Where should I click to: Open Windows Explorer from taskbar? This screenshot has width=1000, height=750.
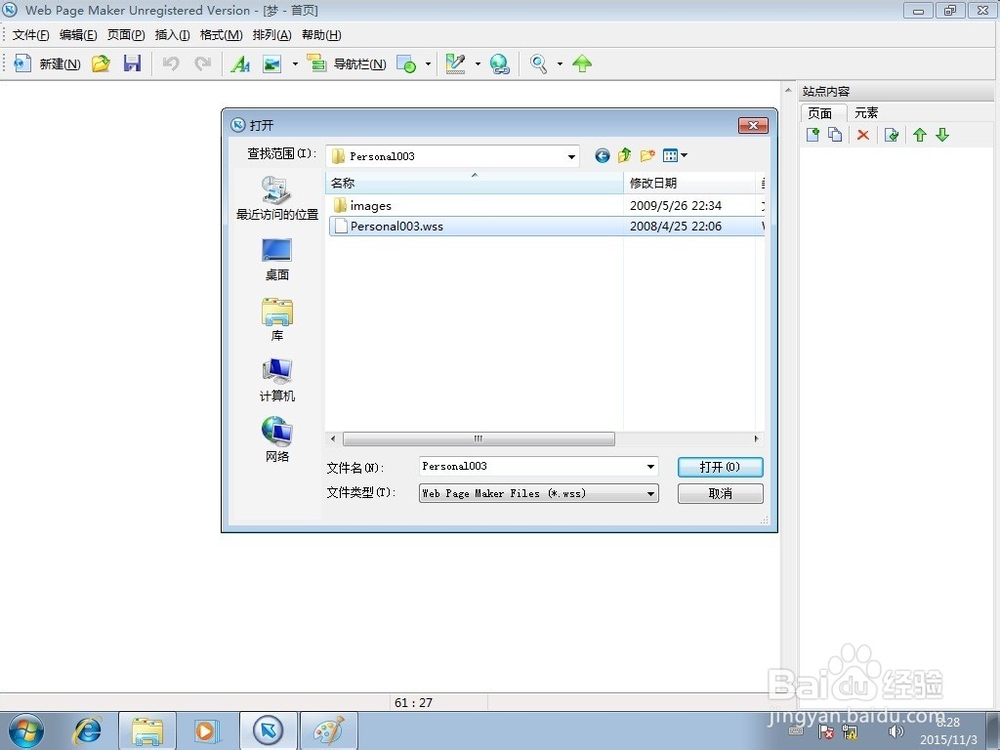coord(147,731)
